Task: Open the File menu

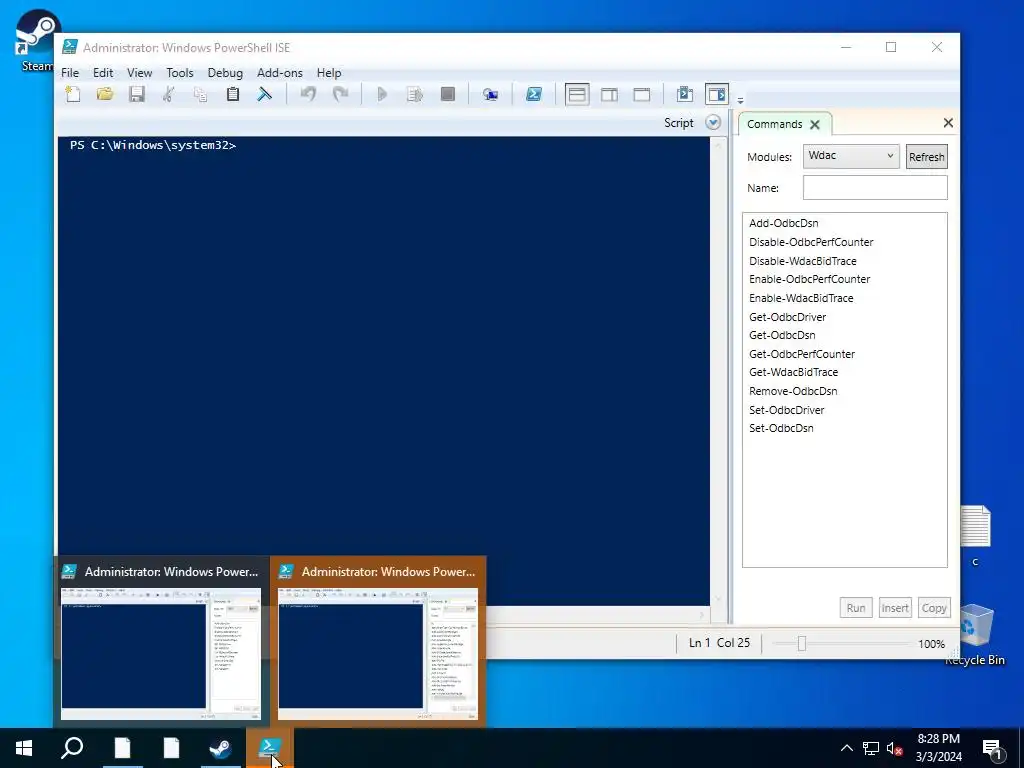Action: (70, 72)
